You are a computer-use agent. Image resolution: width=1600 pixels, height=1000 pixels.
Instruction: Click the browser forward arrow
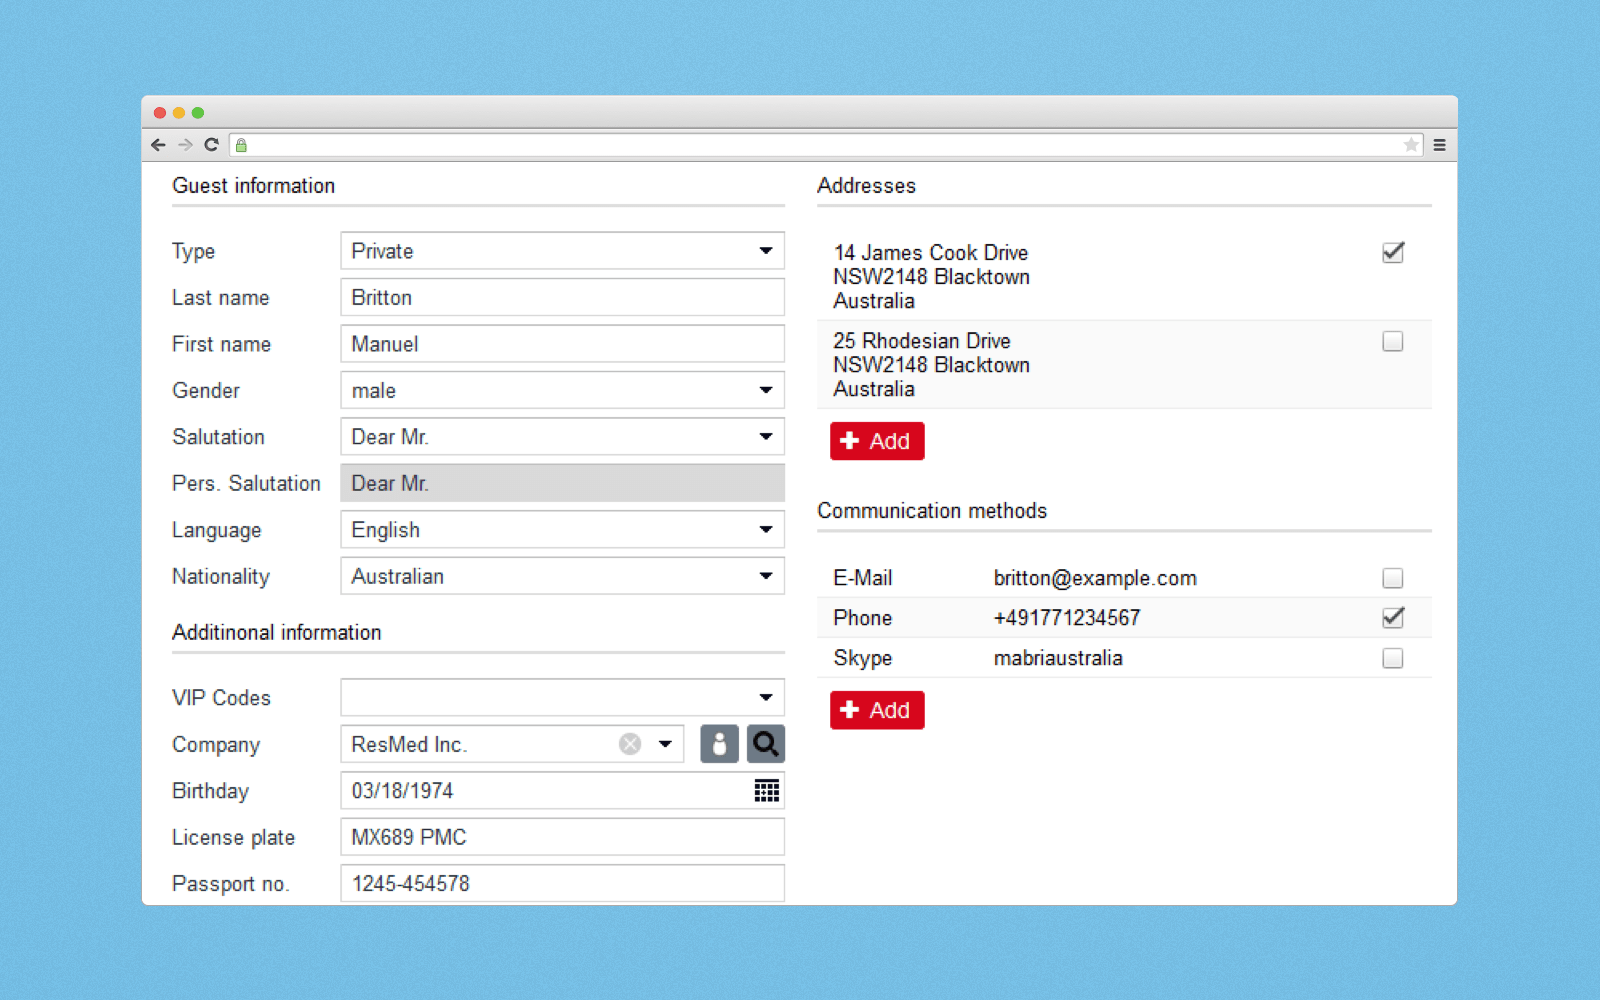pyautogui.click(x=185, y=145)
